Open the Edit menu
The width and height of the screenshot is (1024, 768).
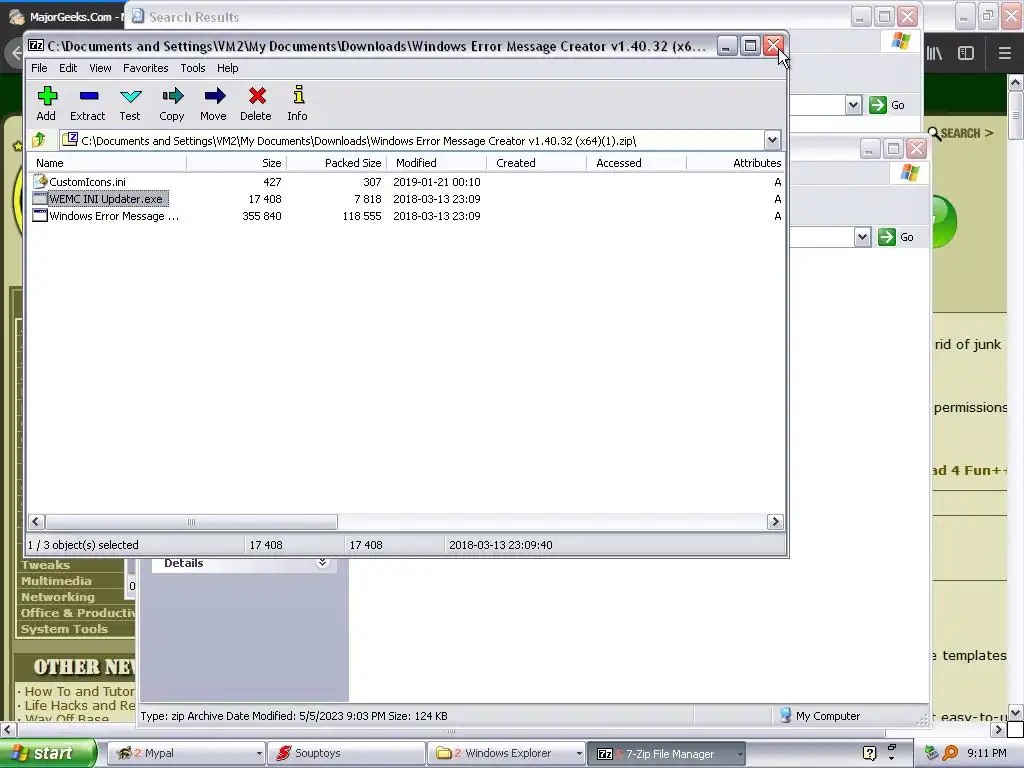[68, 68]
